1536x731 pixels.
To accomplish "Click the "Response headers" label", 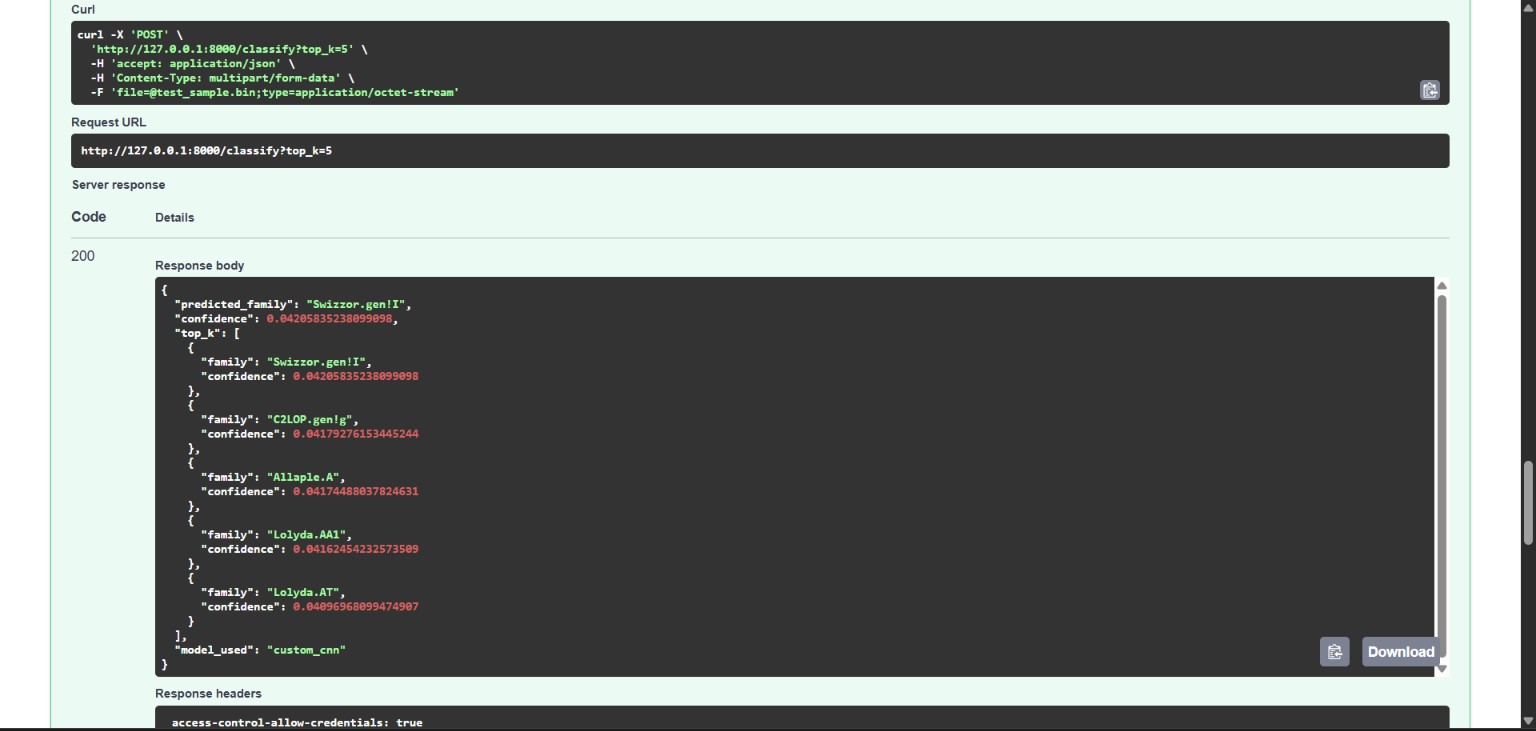I will 208,693.
